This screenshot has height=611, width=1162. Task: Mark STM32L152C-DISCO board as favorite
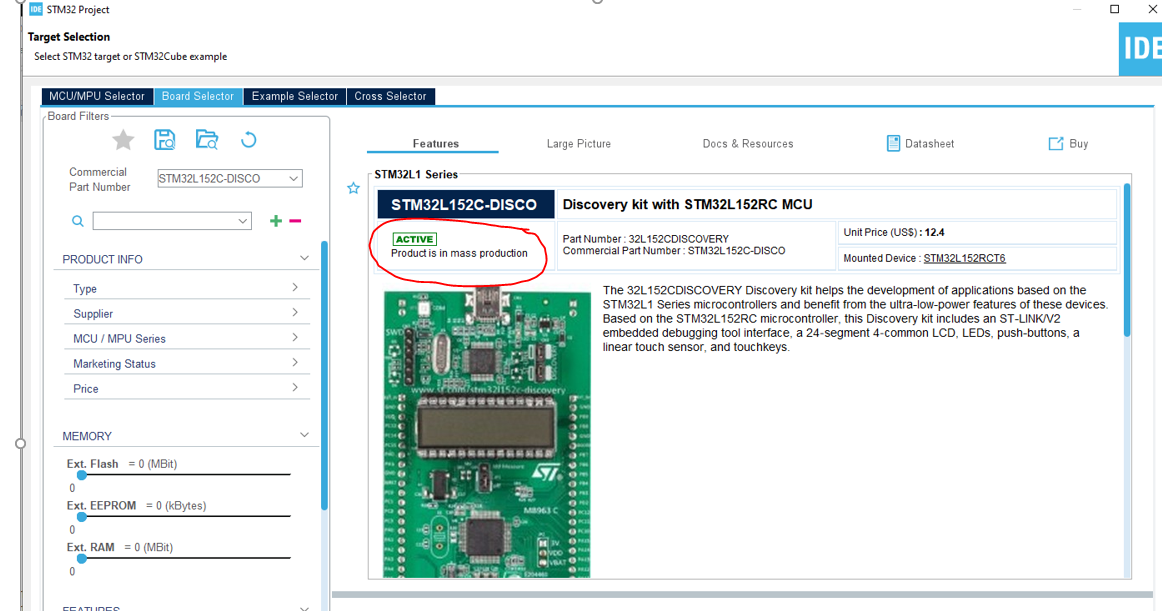[353, 188]
